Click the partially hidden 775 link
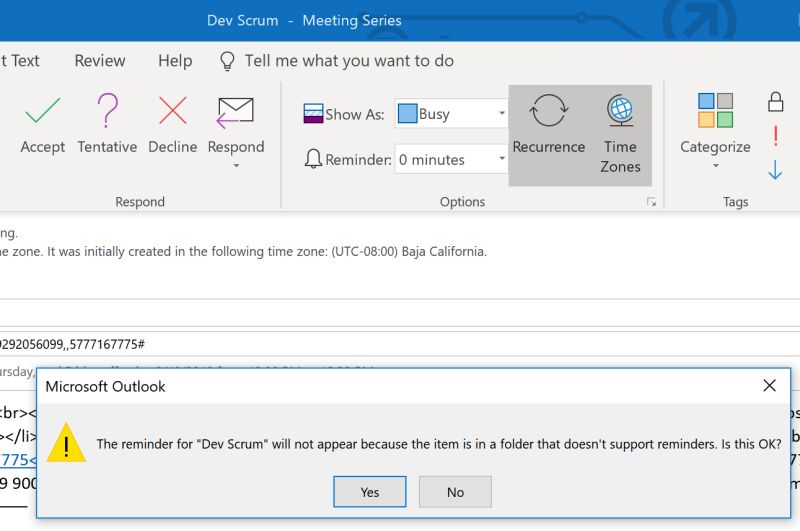Viewport: 800px width, 531px height. point(18,460)
